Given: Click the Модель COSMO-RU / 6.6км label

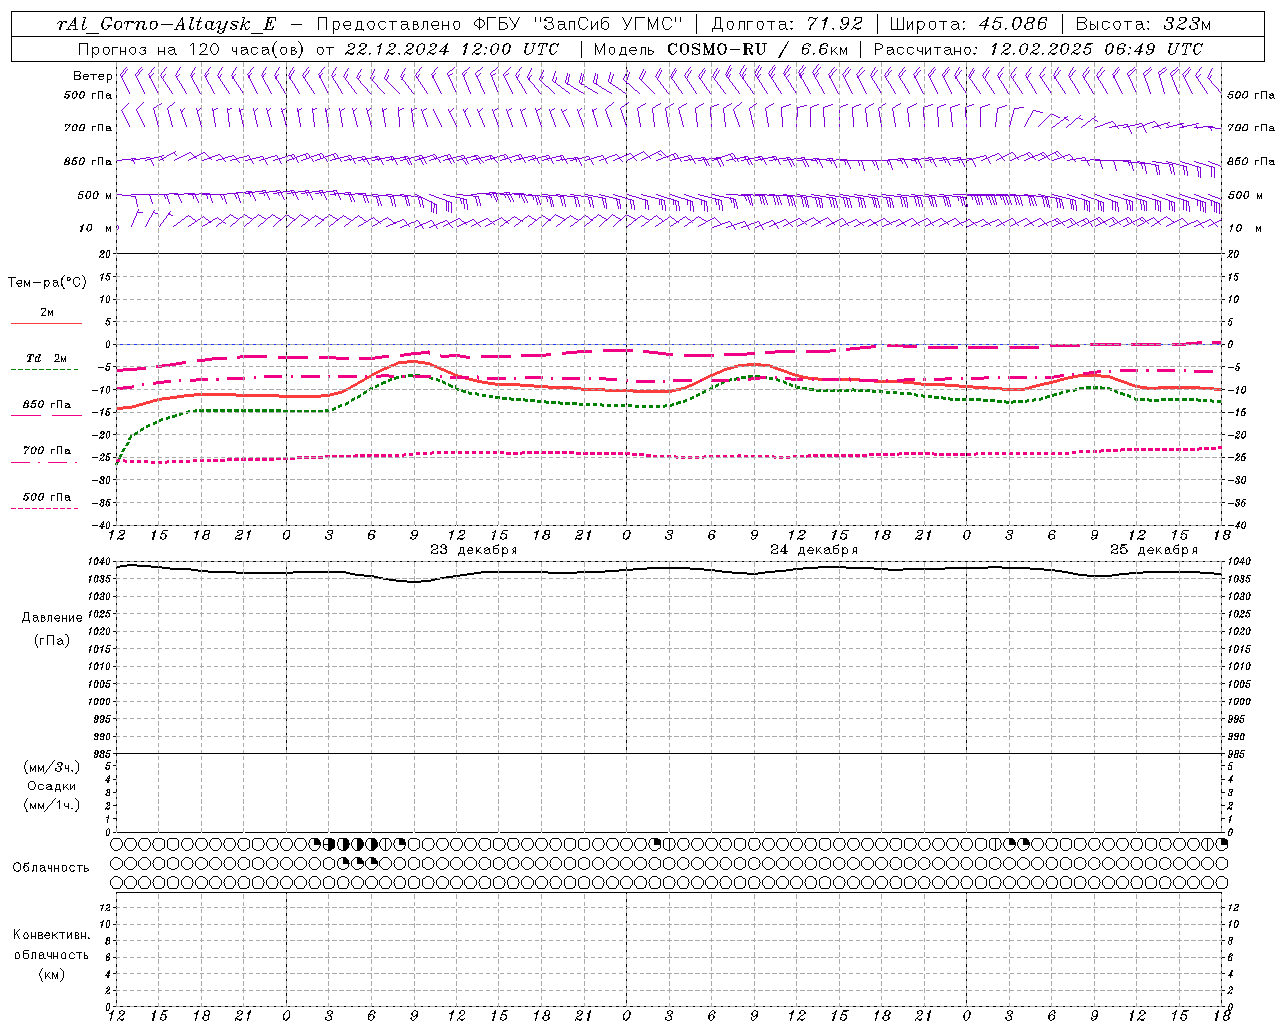Looking at the screenshot, I should pyautogui.click(x=720, y=49).
